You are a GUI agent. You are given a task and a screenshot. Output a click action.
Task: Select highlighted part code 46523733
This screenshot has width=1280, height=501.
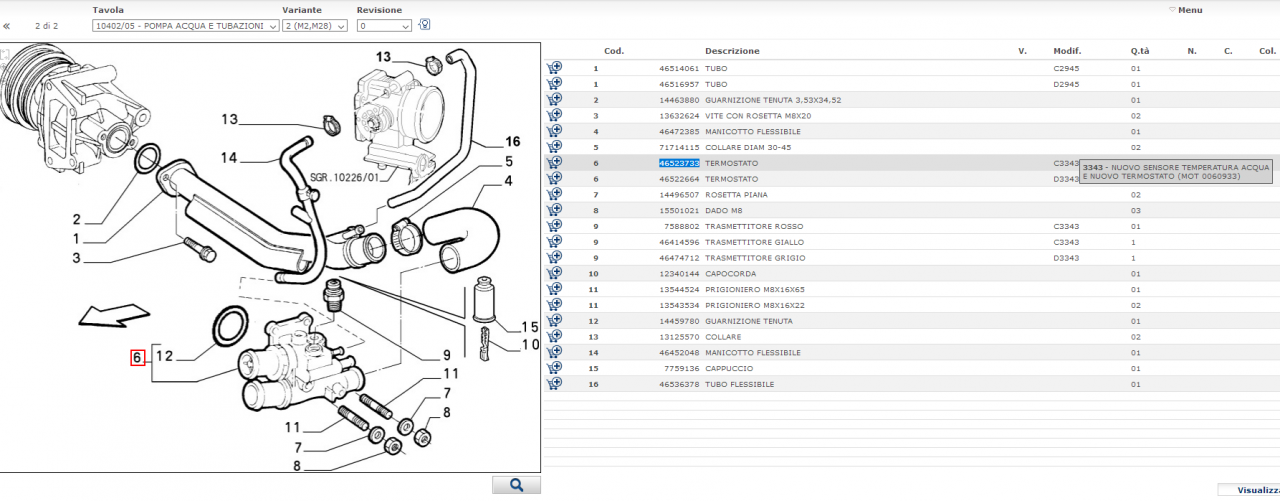[678, 163]
